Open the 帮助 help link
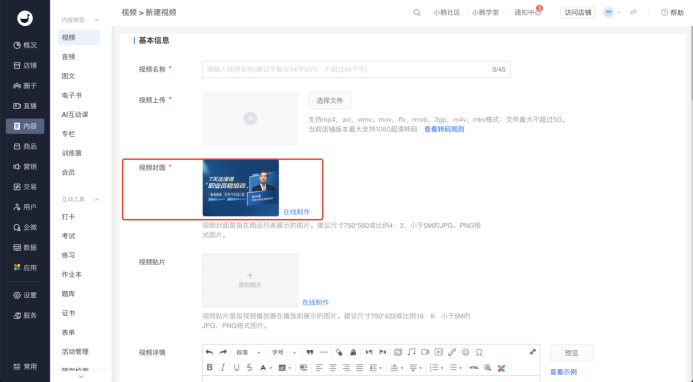 (672, 12)
